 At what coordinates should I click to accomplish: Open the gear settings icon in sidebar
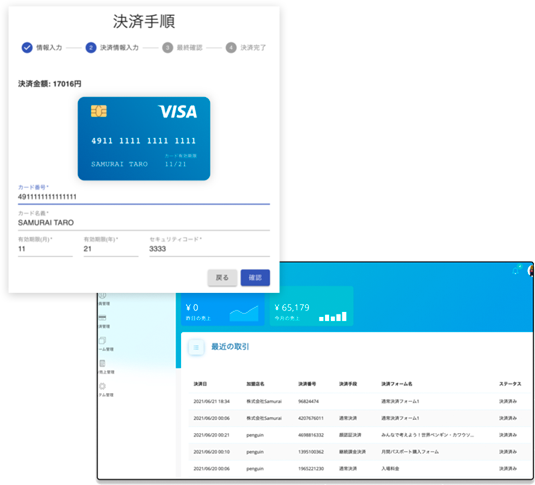coord(102,386)
